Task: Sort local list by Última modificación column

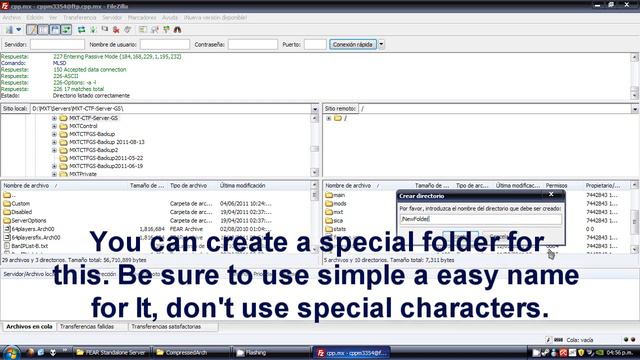Action: click(242, 185)
